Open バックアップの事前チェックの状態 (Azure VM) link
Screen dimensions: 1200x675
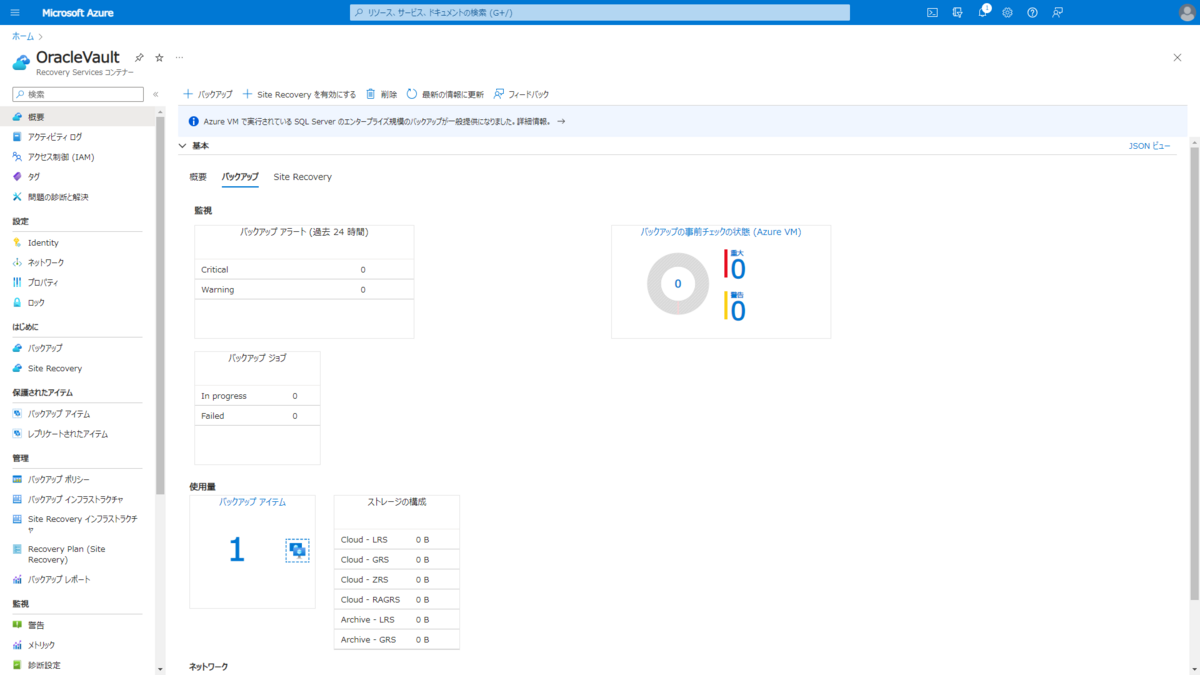pos(721,232)
